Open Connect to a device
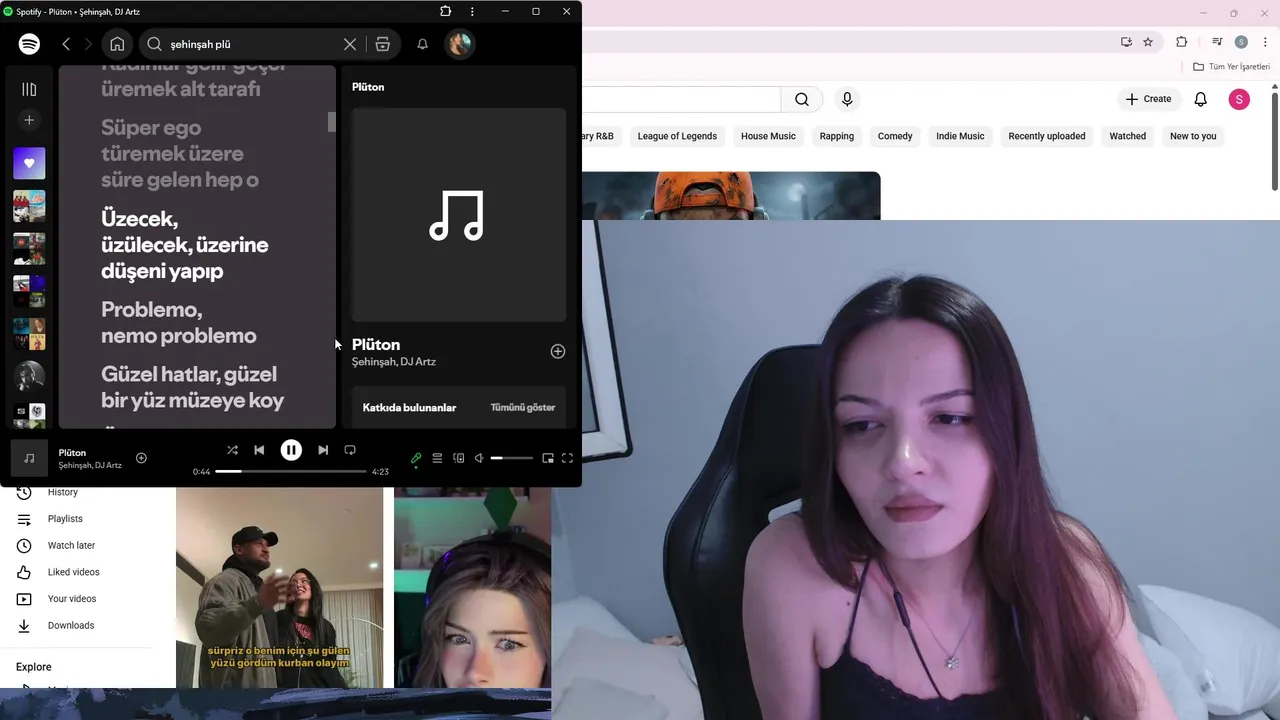The width and height of the screenshot is (1280, 720). [459, 458]
